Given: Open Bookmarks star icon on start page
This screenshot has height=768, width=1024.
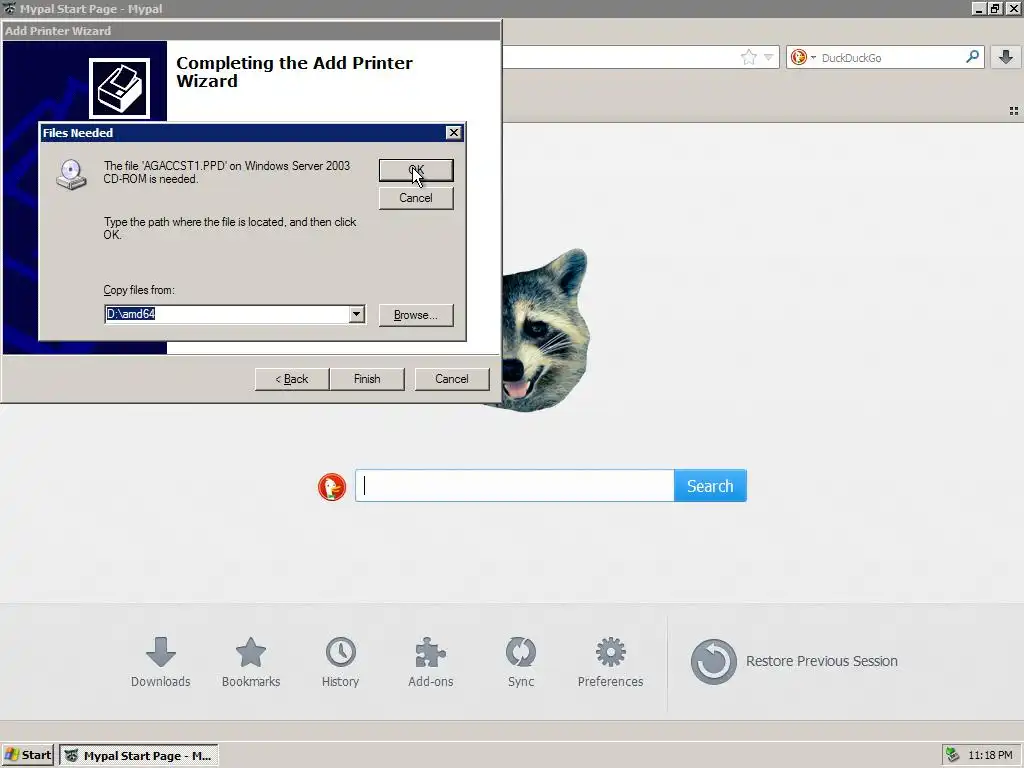Looking at the screenshot, I should (251, 652).
